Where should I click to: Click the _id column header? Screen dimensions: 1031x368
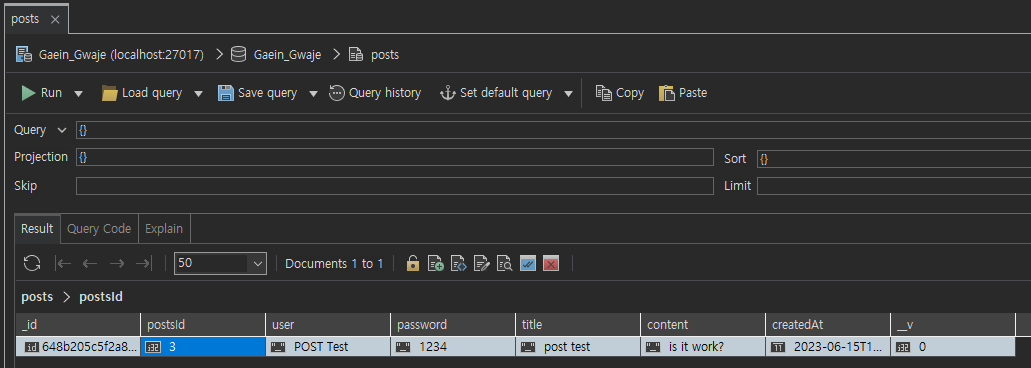78,324
